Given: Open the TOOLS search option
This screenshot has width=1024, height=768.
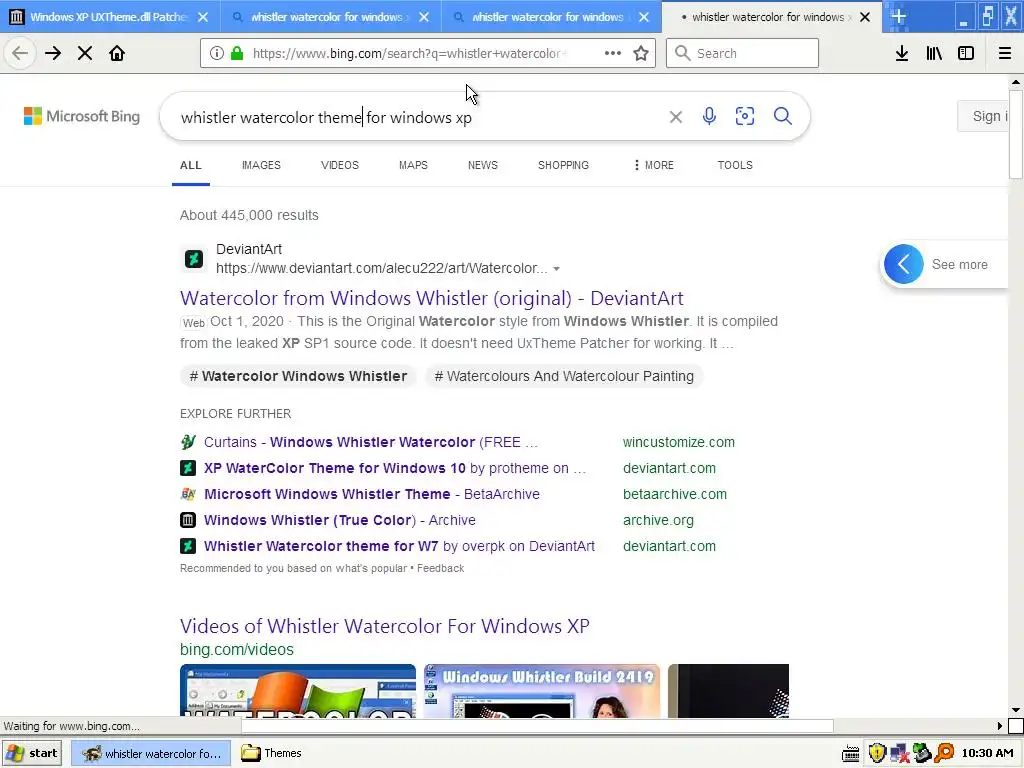Looking at the screenshot, I should click(x=735, y=165).
